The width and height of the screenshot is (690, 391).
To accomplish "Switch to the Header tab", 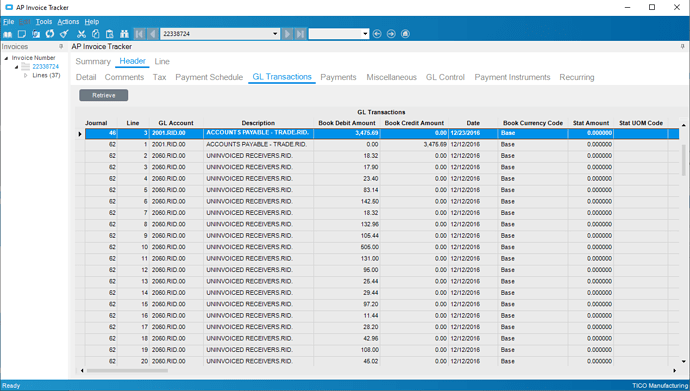I will [132, 62].
